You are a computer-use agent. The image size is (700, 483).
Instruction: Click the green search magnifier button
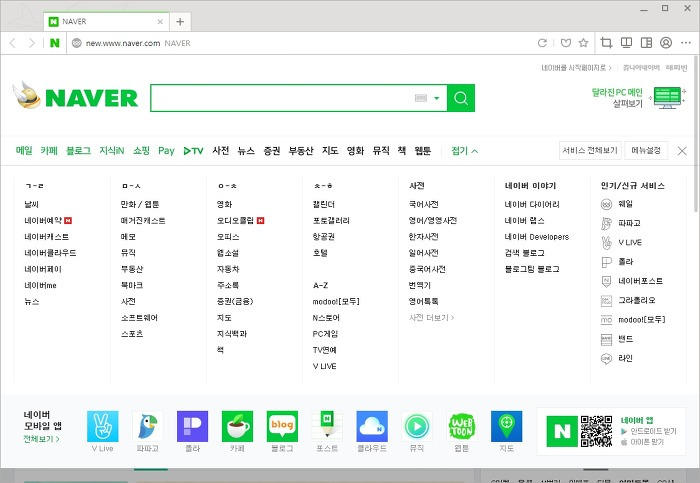click(x=461, y=98)
